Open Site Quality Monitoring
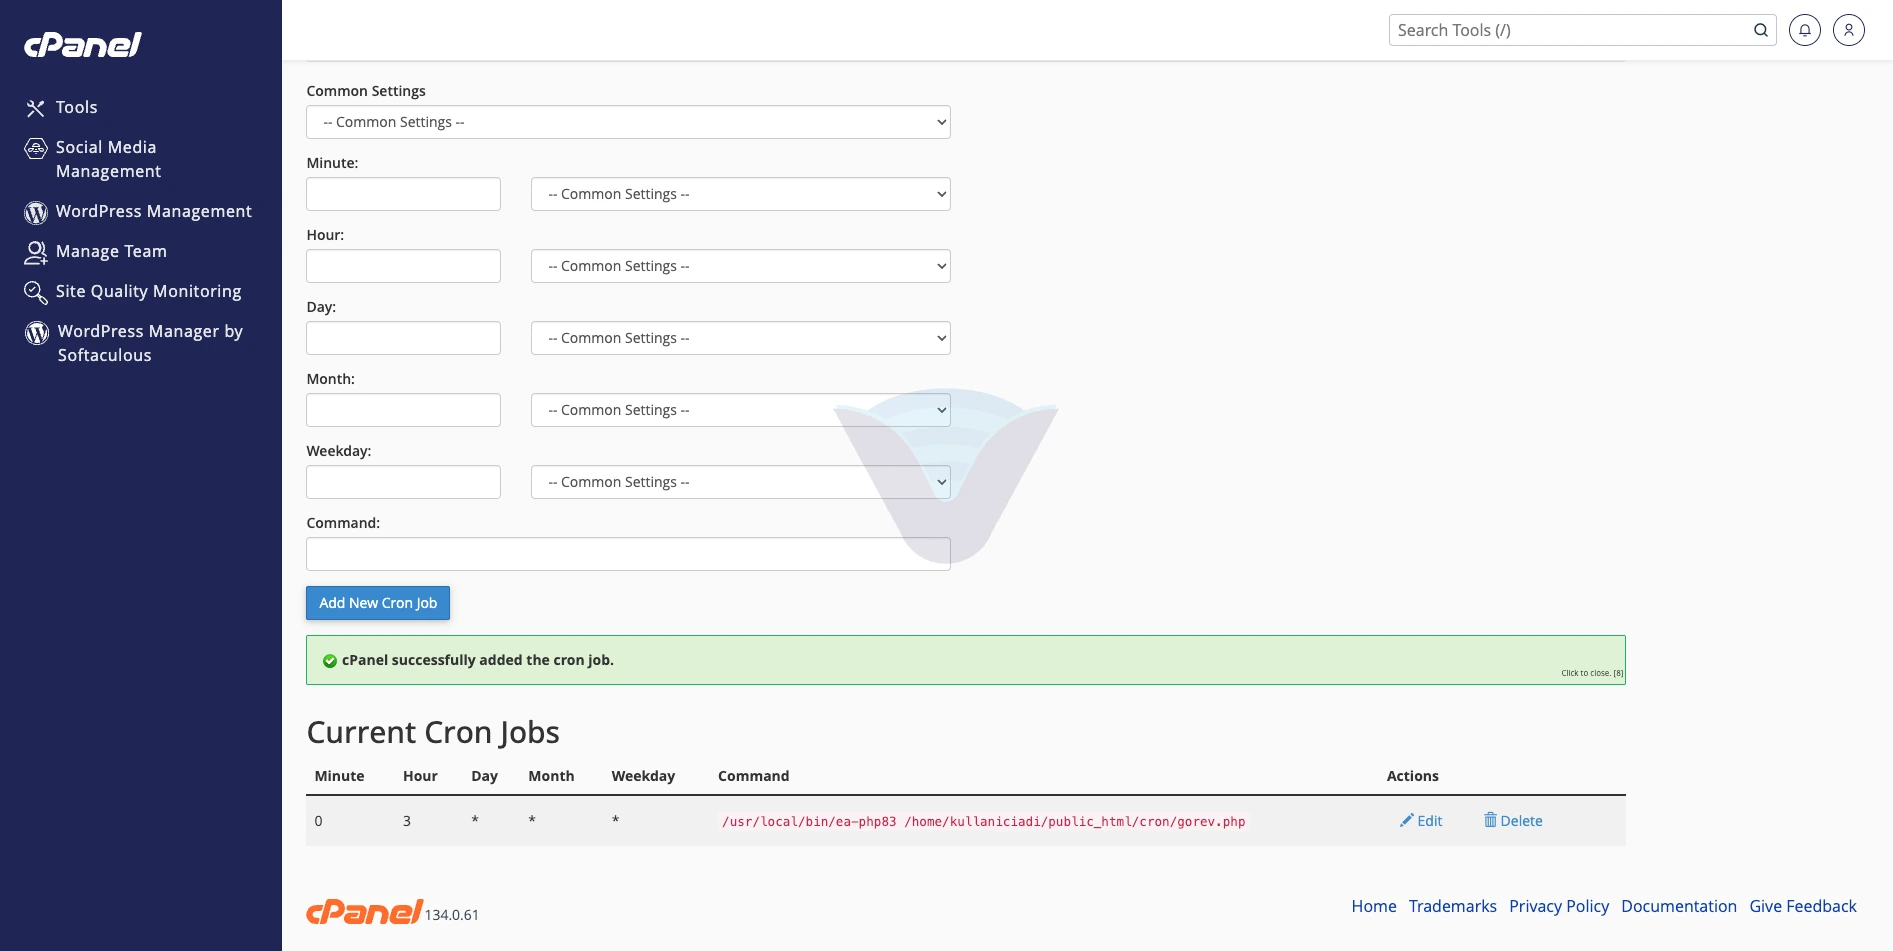The height and width of the screenshot is (951, 1893). [x=148, y=291]
